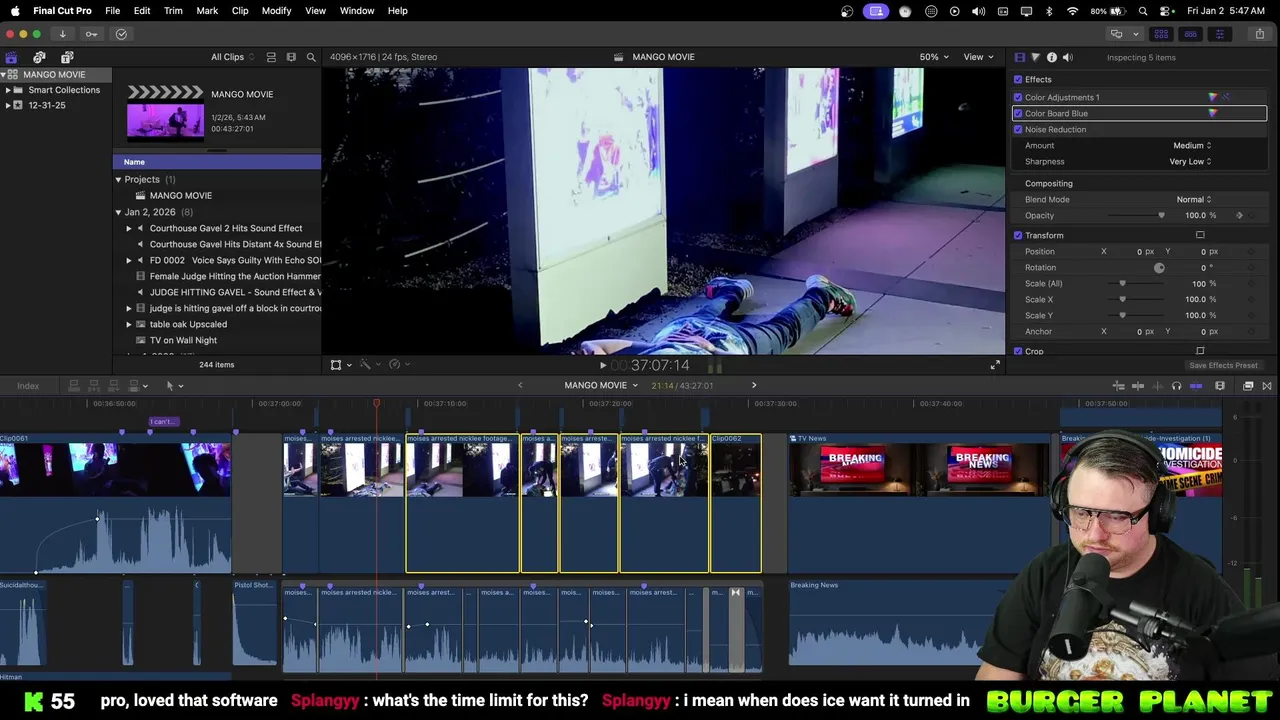Open Color Board Blue color wheel icon
1280x720 pixels.
[x=1213, y=113]
